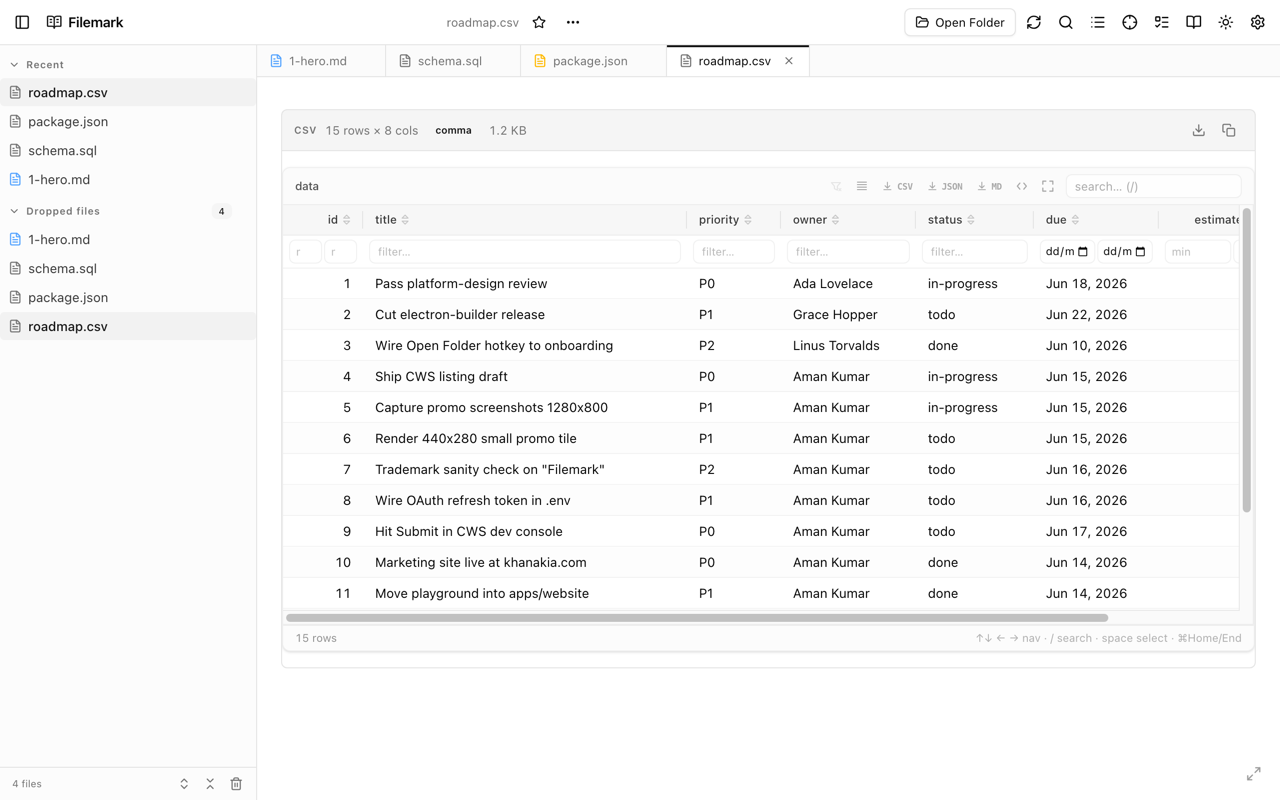Open the first due date picker calendar

pos(1083,252)
